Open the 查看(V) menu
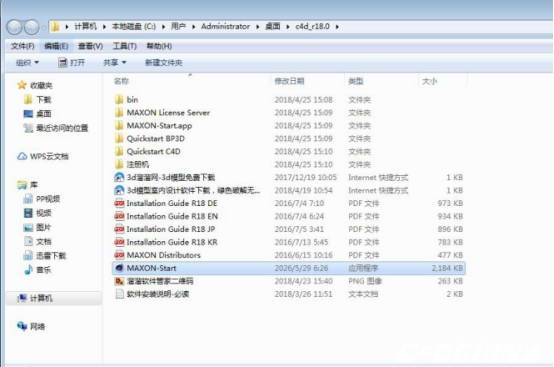 click(x=90, y=46)
